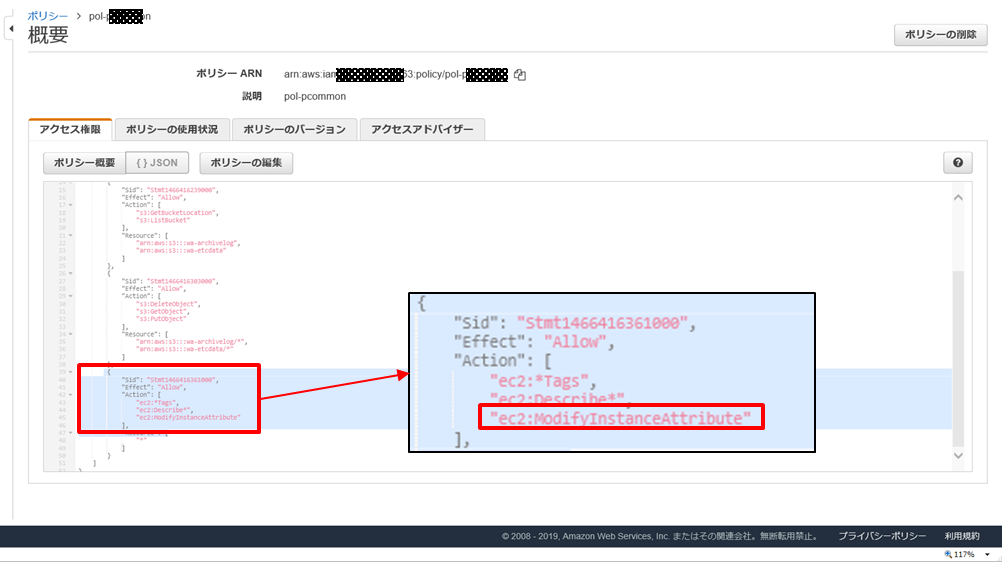Open the ポリシーの使用状況 tab
1002x562 pixels.
(172, 130)
